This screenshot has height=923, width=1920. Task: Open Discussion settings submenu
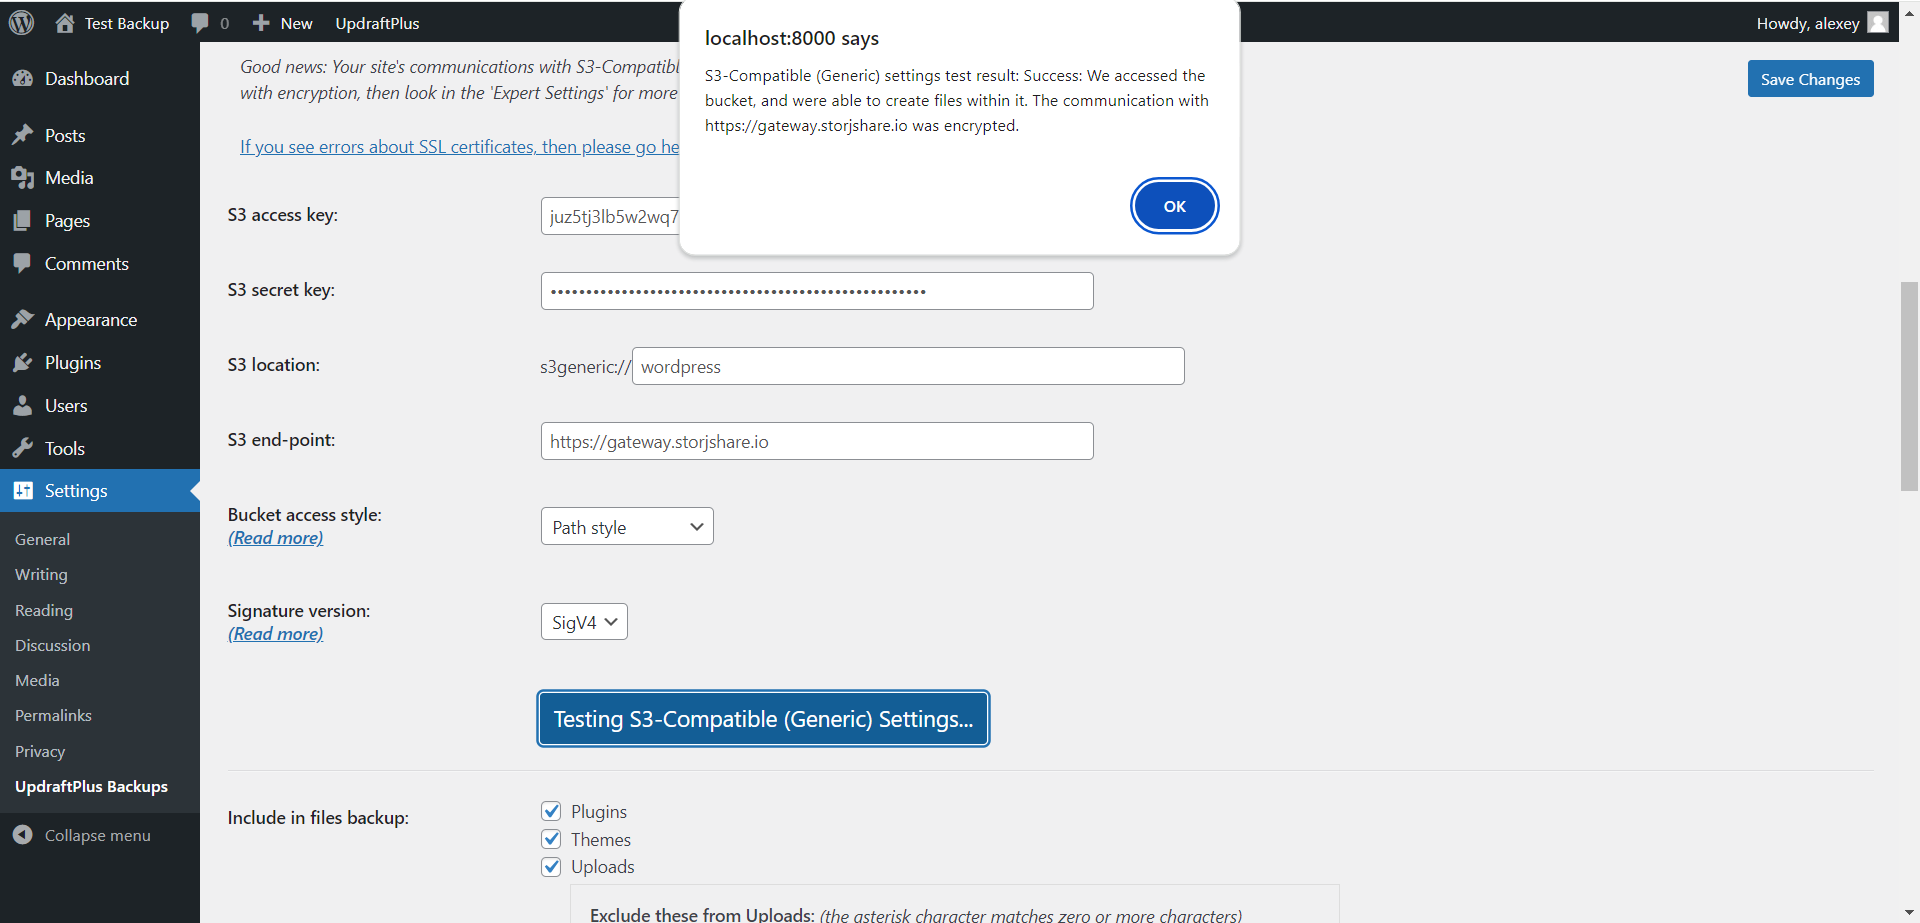[52, 645]
